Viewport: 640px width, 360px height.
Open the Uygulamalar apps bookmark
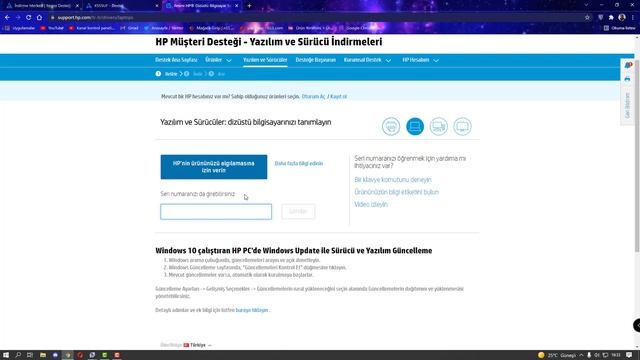[x=20, y=28]
